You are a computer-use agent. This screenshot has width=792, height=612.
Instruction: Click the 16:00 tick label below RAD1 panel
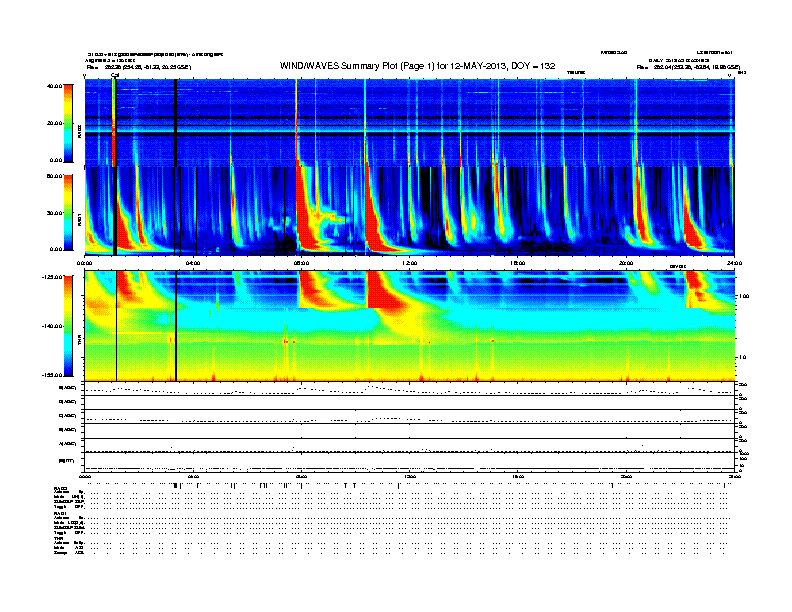[x=518, y=263]
